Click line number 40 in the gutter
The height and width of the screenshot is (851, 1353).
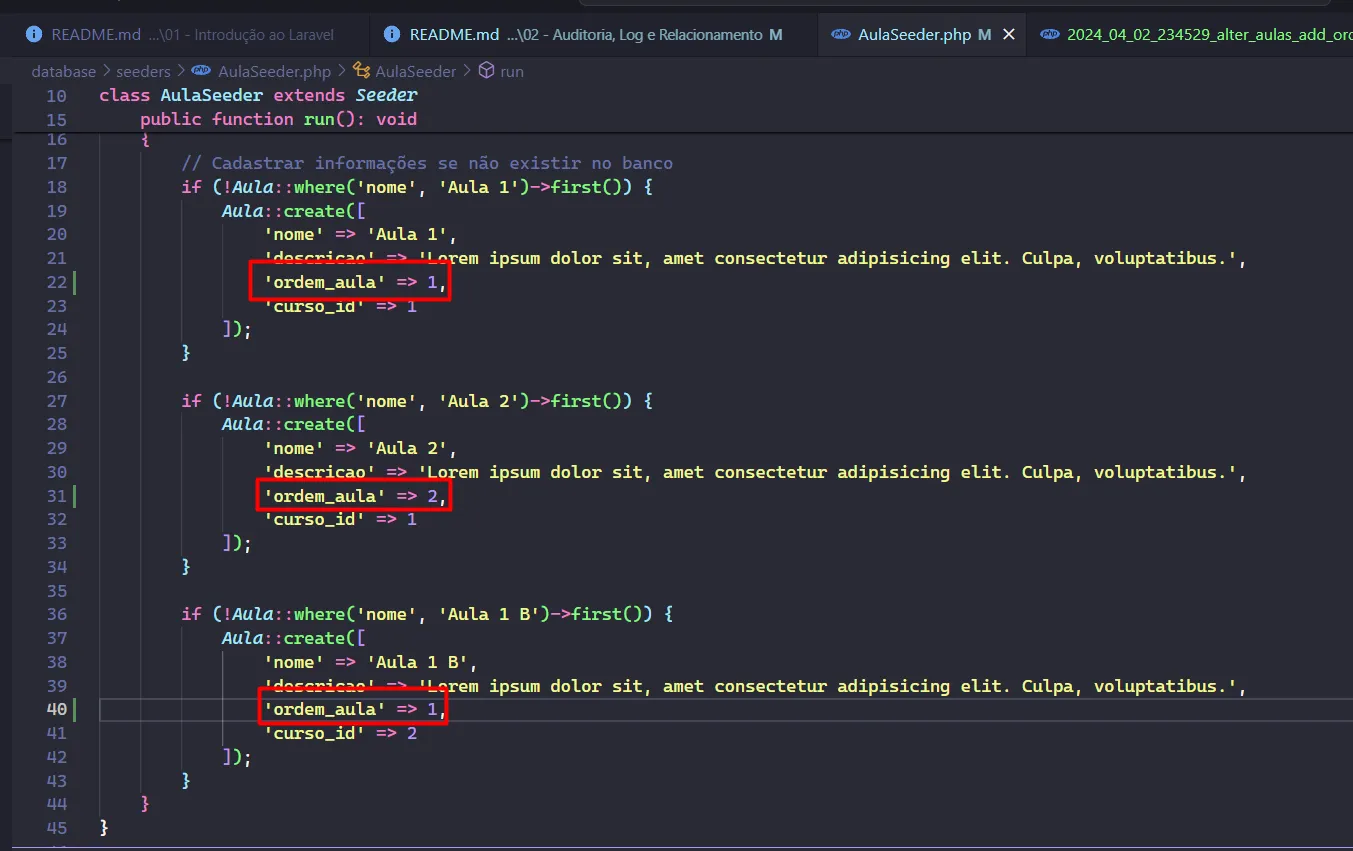56,710
